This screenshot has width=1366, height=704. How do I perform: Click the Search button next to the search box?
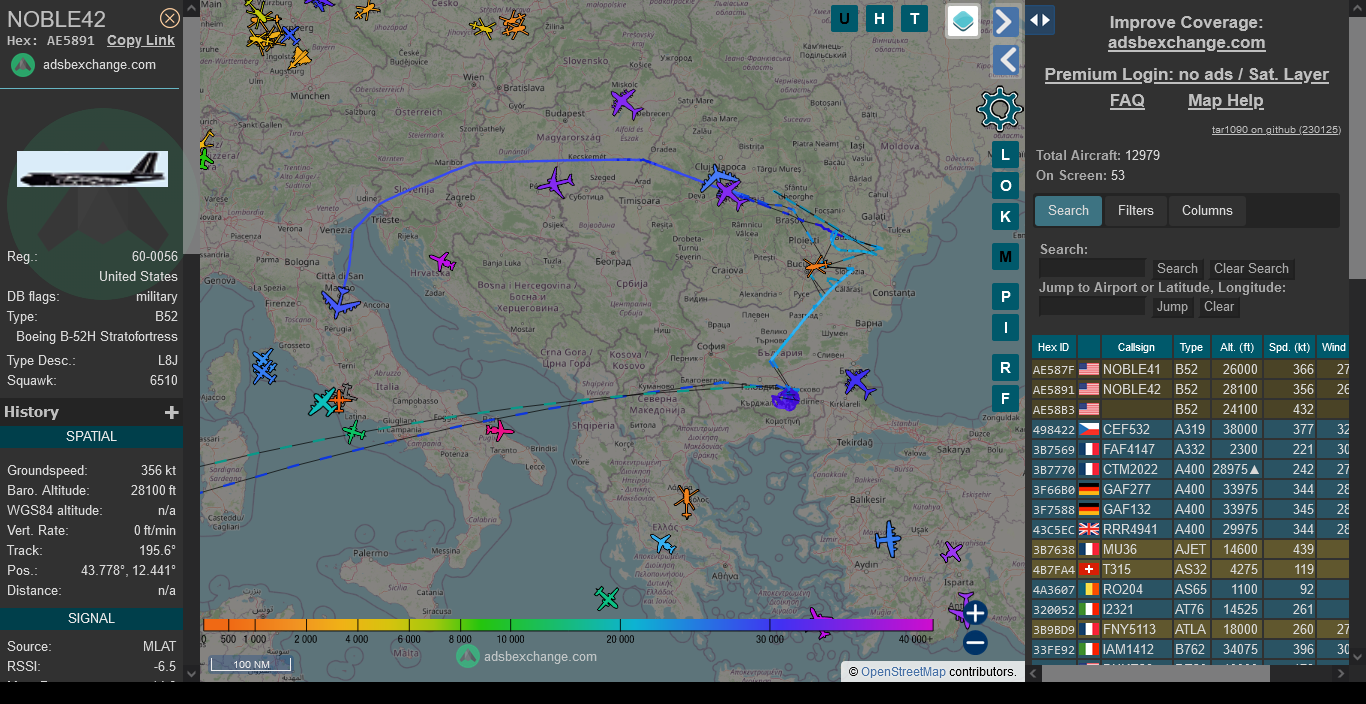coord(1177,269)
